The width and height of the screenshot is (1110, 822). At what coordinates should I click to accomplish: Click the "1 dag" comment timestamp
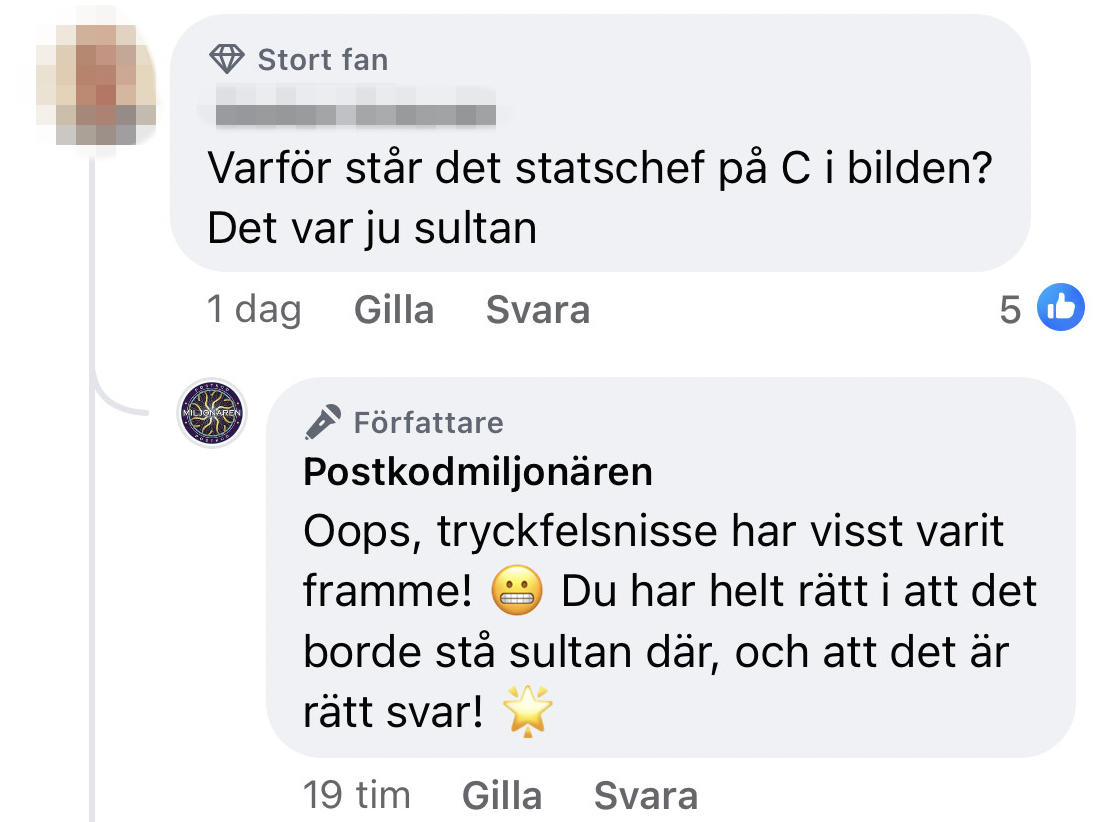pyautogui.click(x=253, y=310)
